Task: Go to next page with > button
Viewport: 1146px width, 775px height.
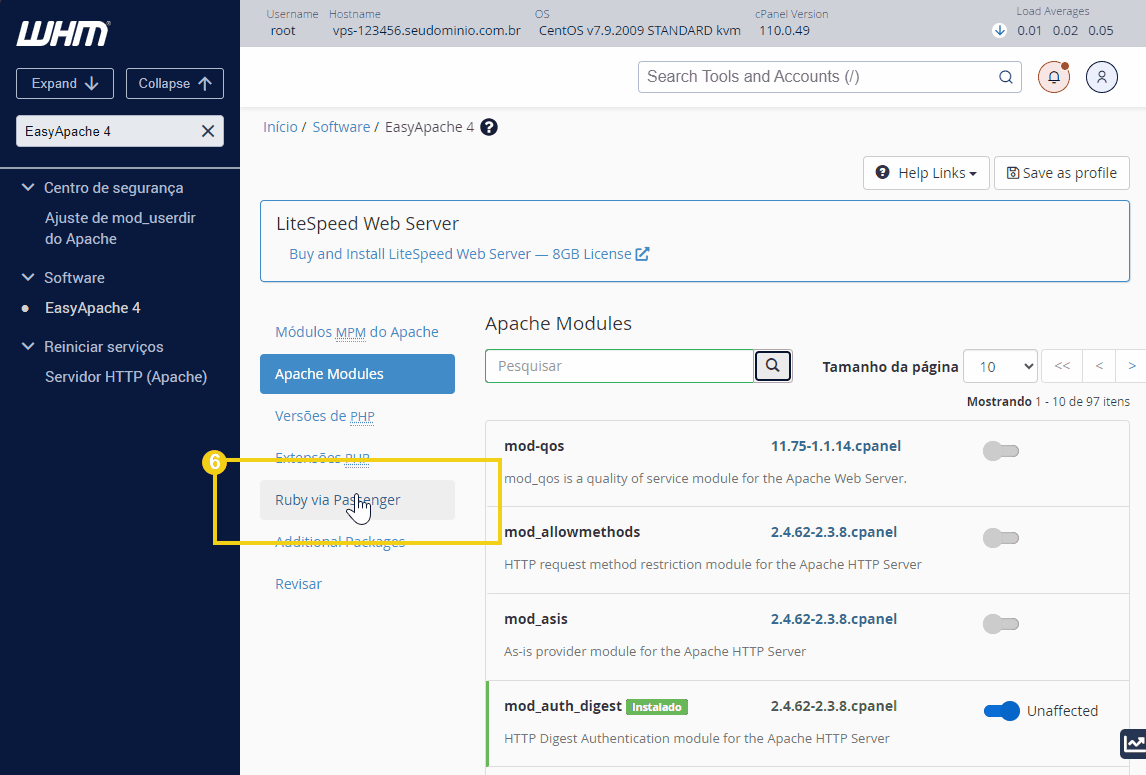Action: 1131,366
